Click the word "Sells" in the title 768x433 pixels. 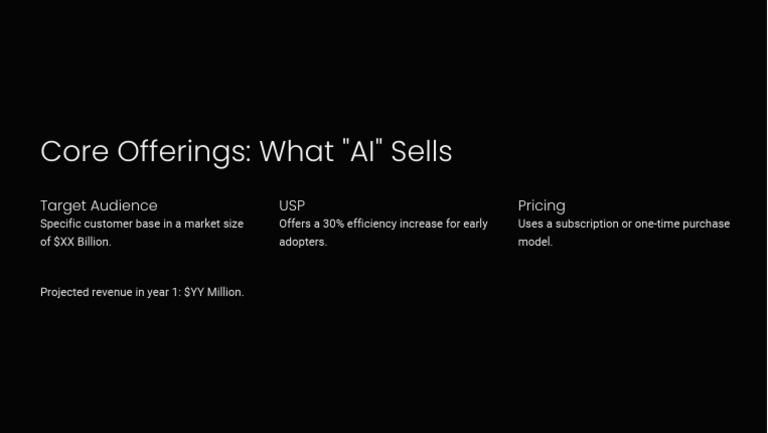(x=421, y=152)
